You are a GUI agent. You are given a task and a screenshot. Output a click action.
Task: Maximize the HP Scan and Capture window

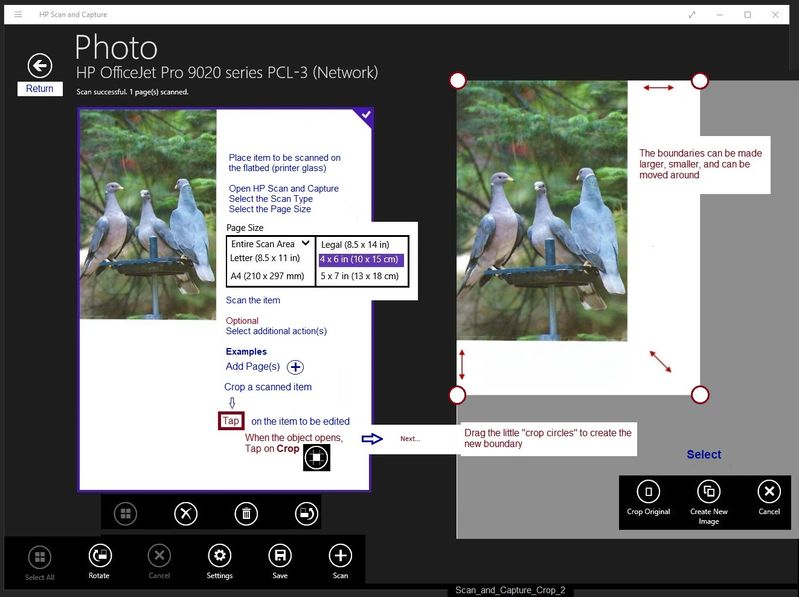(748, 15)
